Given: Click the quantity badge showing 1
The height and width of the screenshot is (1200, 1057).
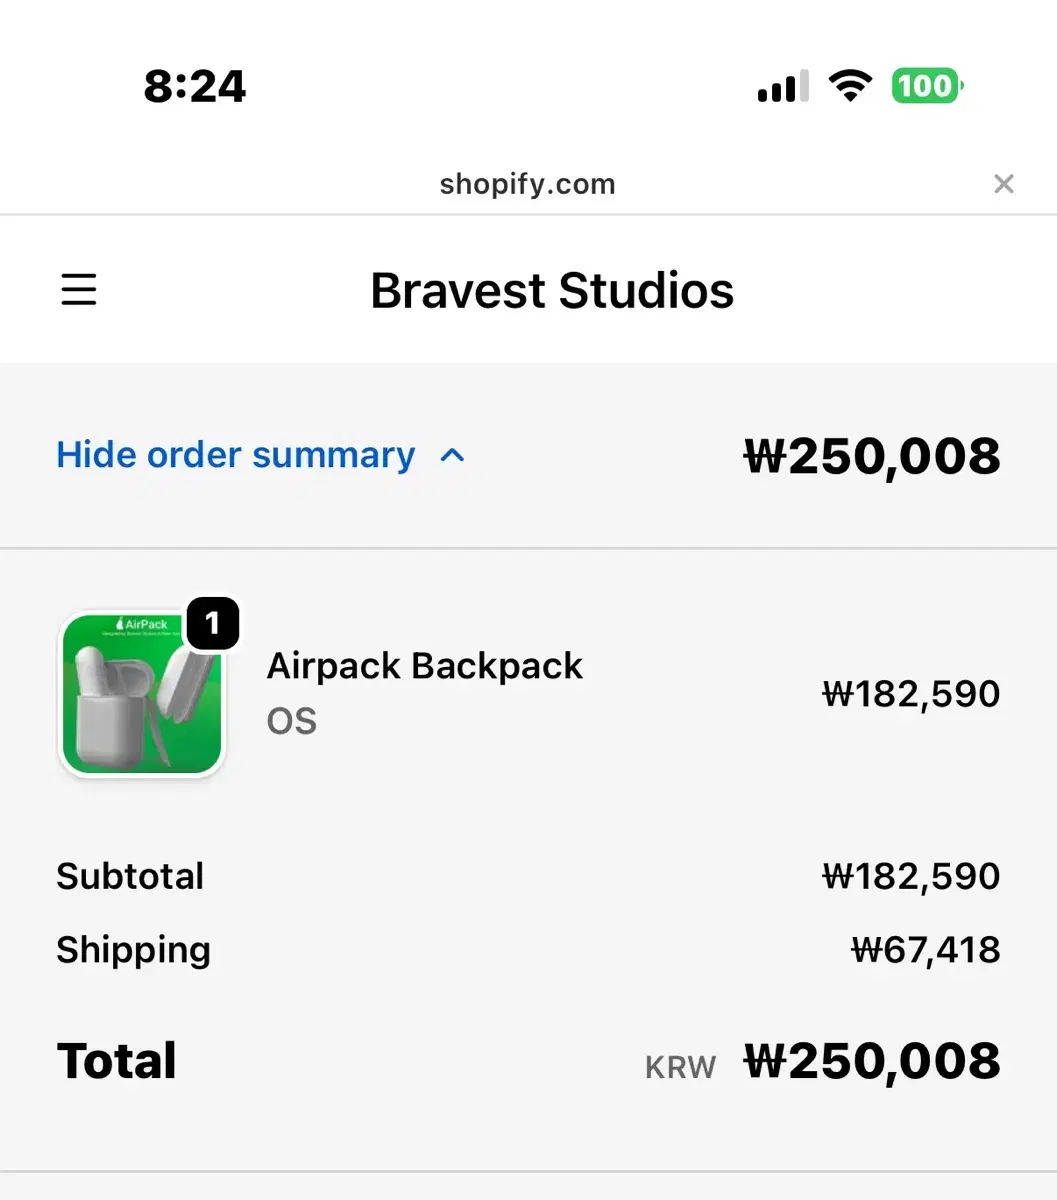Looking at the screenshot, I should [212, 624].
